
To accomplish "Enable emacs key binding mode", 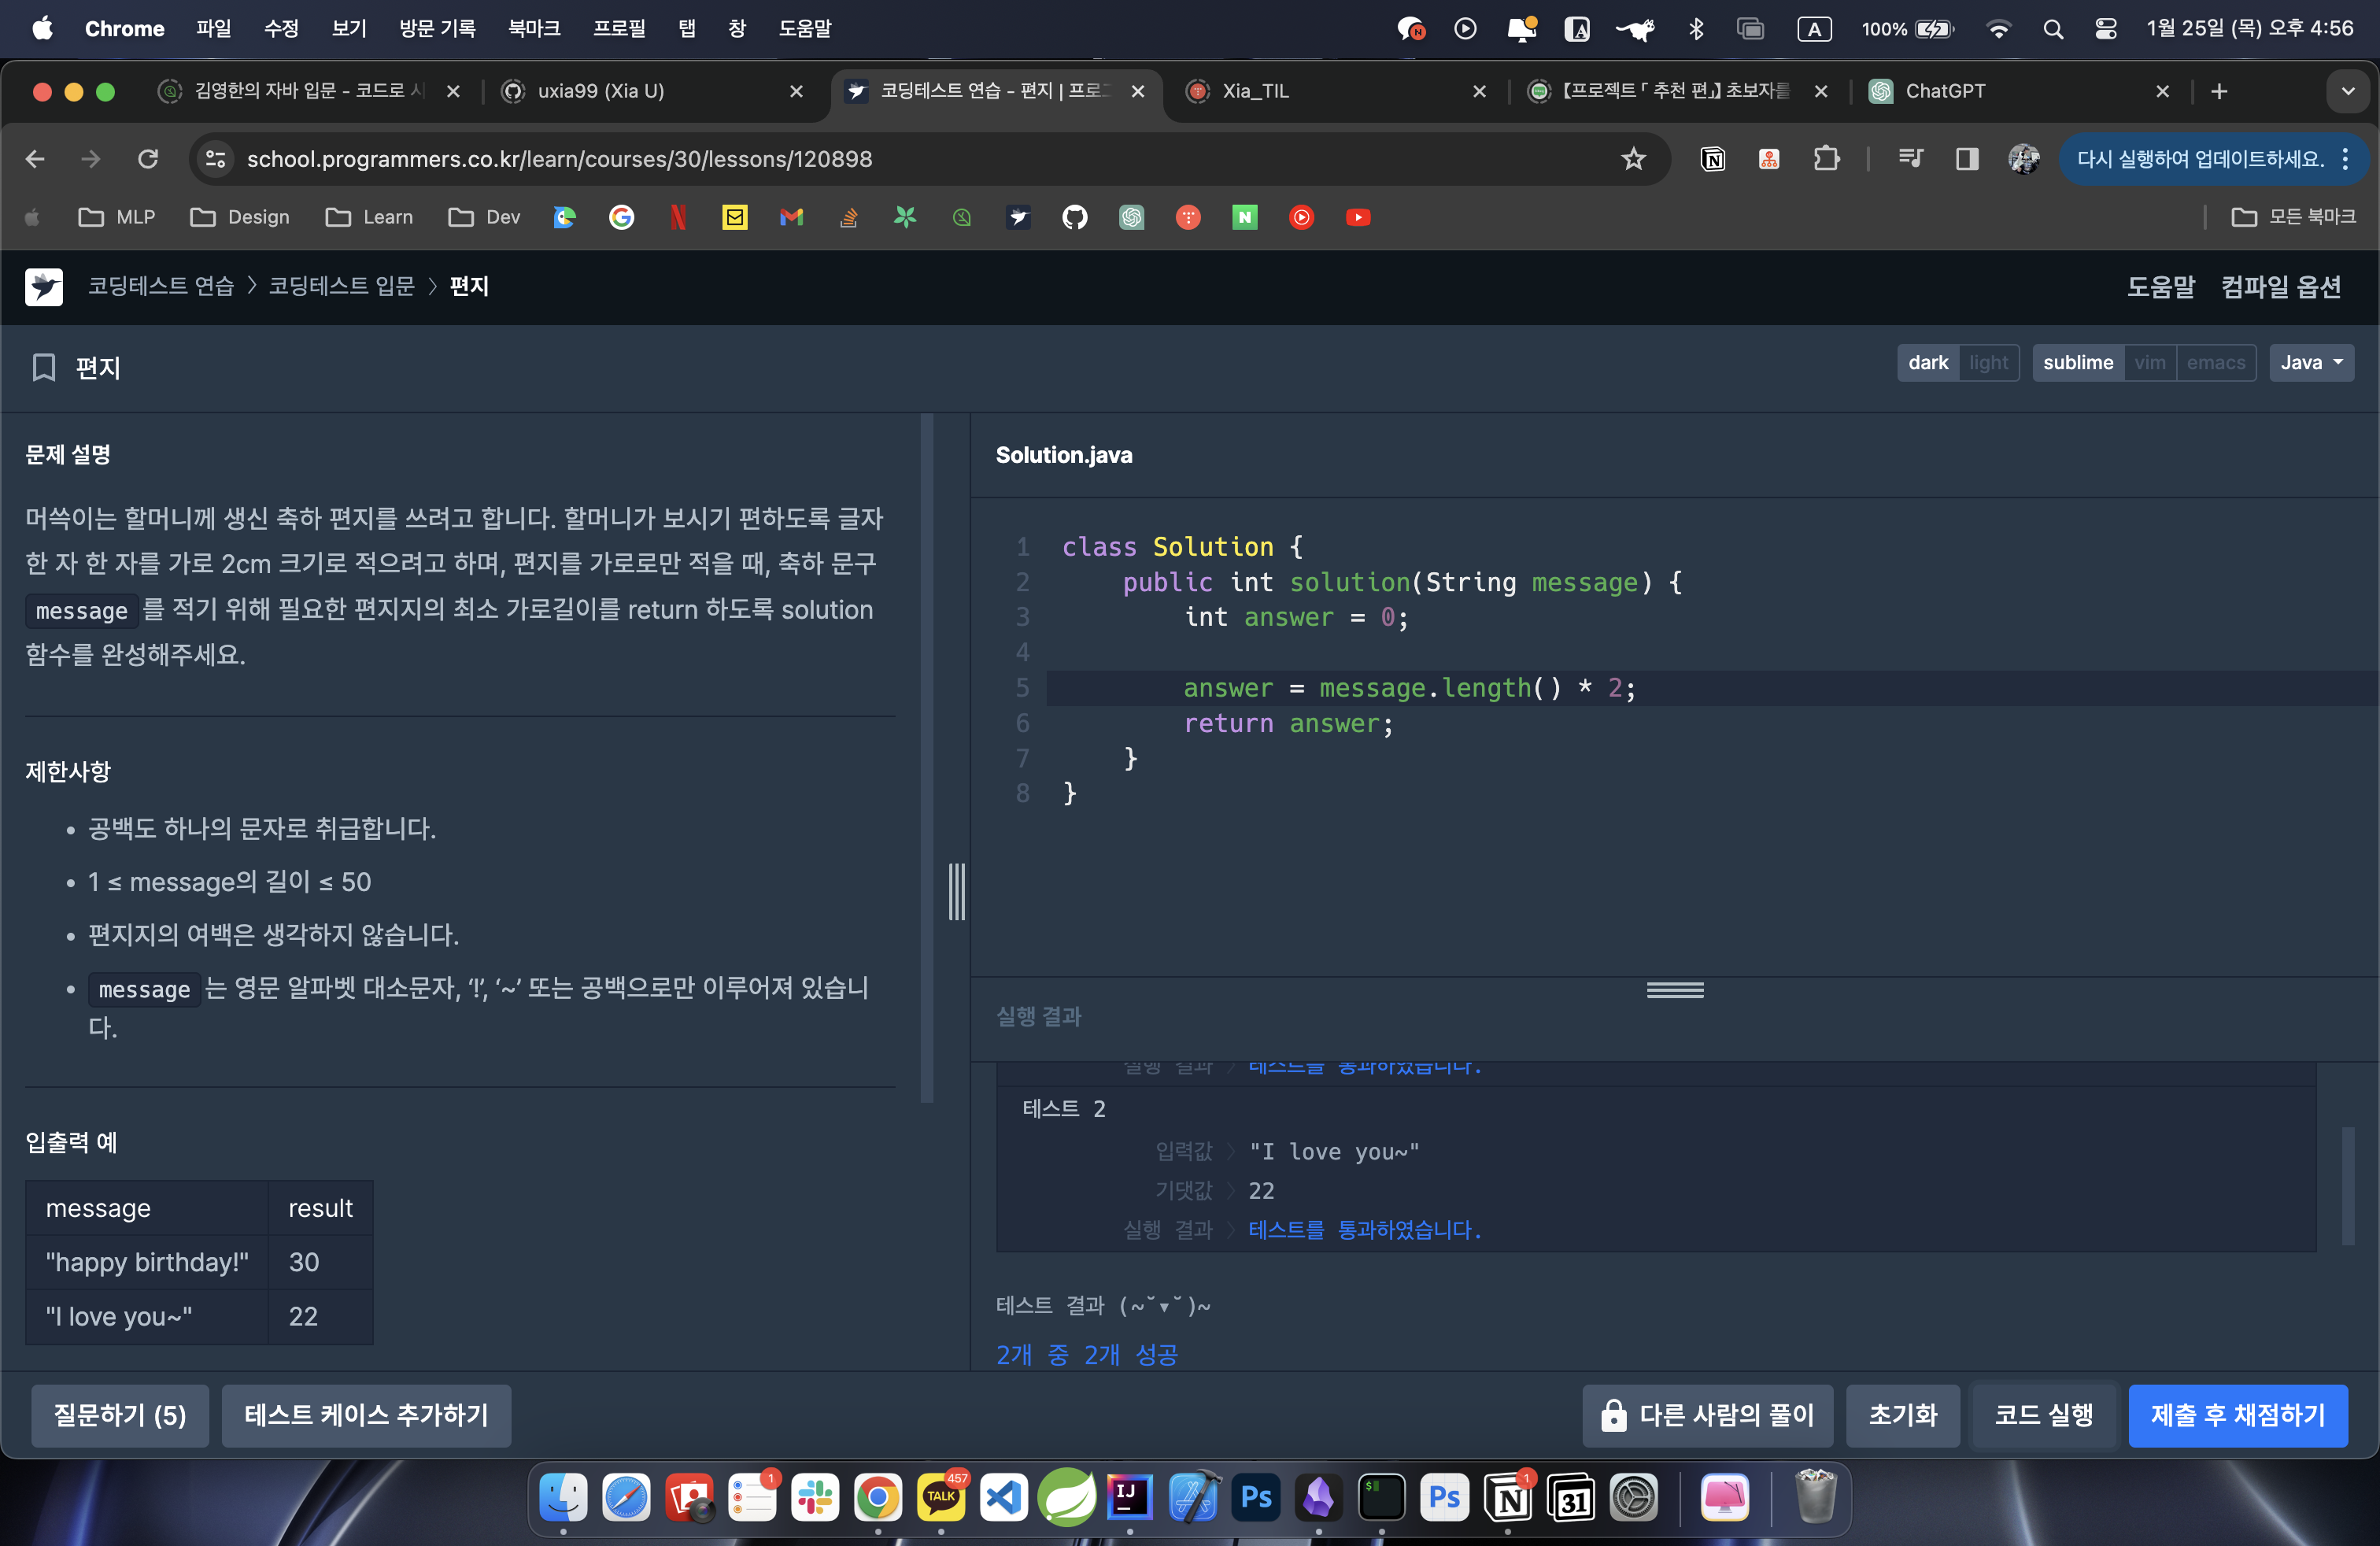I will [x=2215, y=363].
